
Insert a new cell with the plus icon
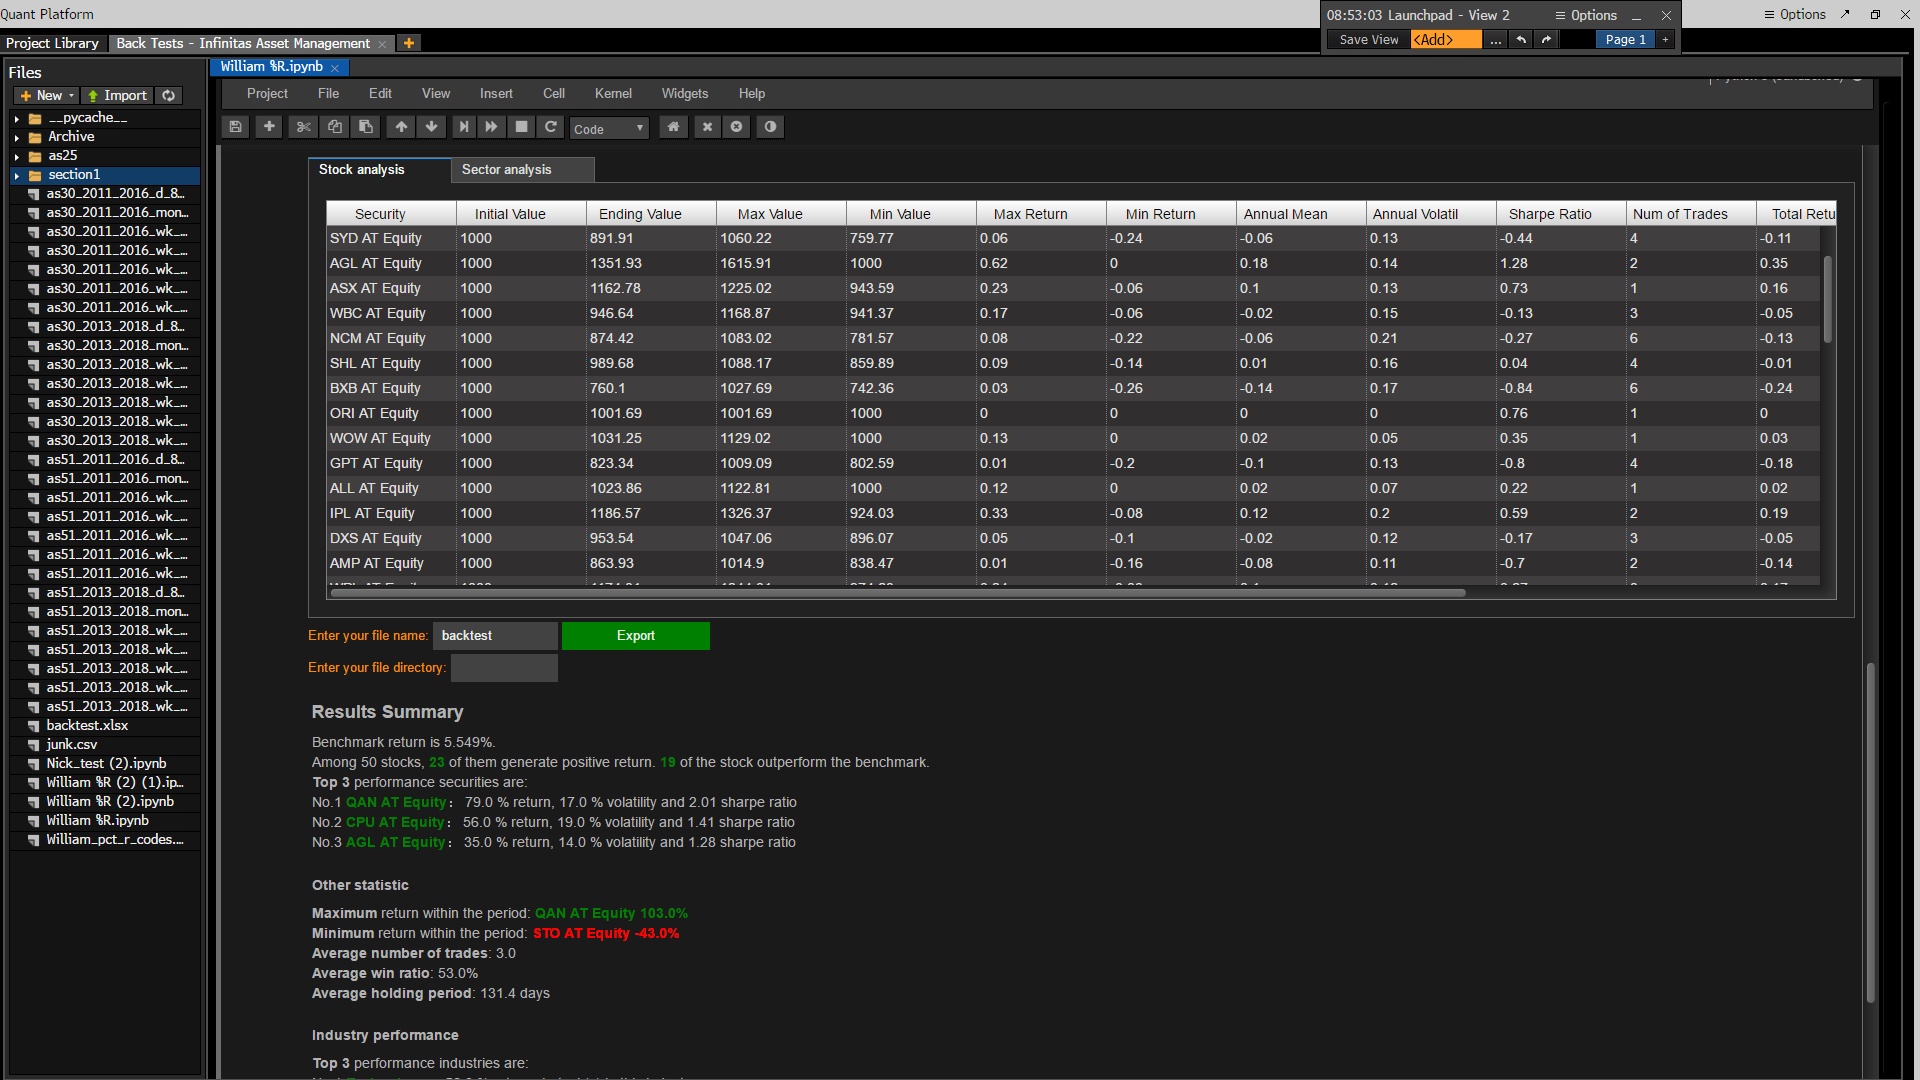tap(269, 127)
